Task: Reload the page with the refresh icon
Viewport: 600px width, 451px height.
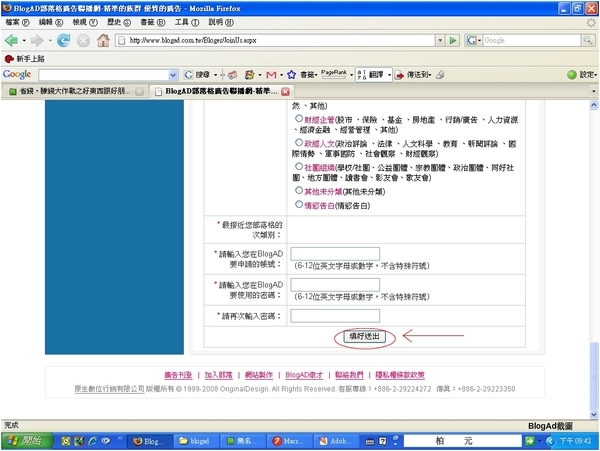Action: pyautogui.click(x=64, y=40)
